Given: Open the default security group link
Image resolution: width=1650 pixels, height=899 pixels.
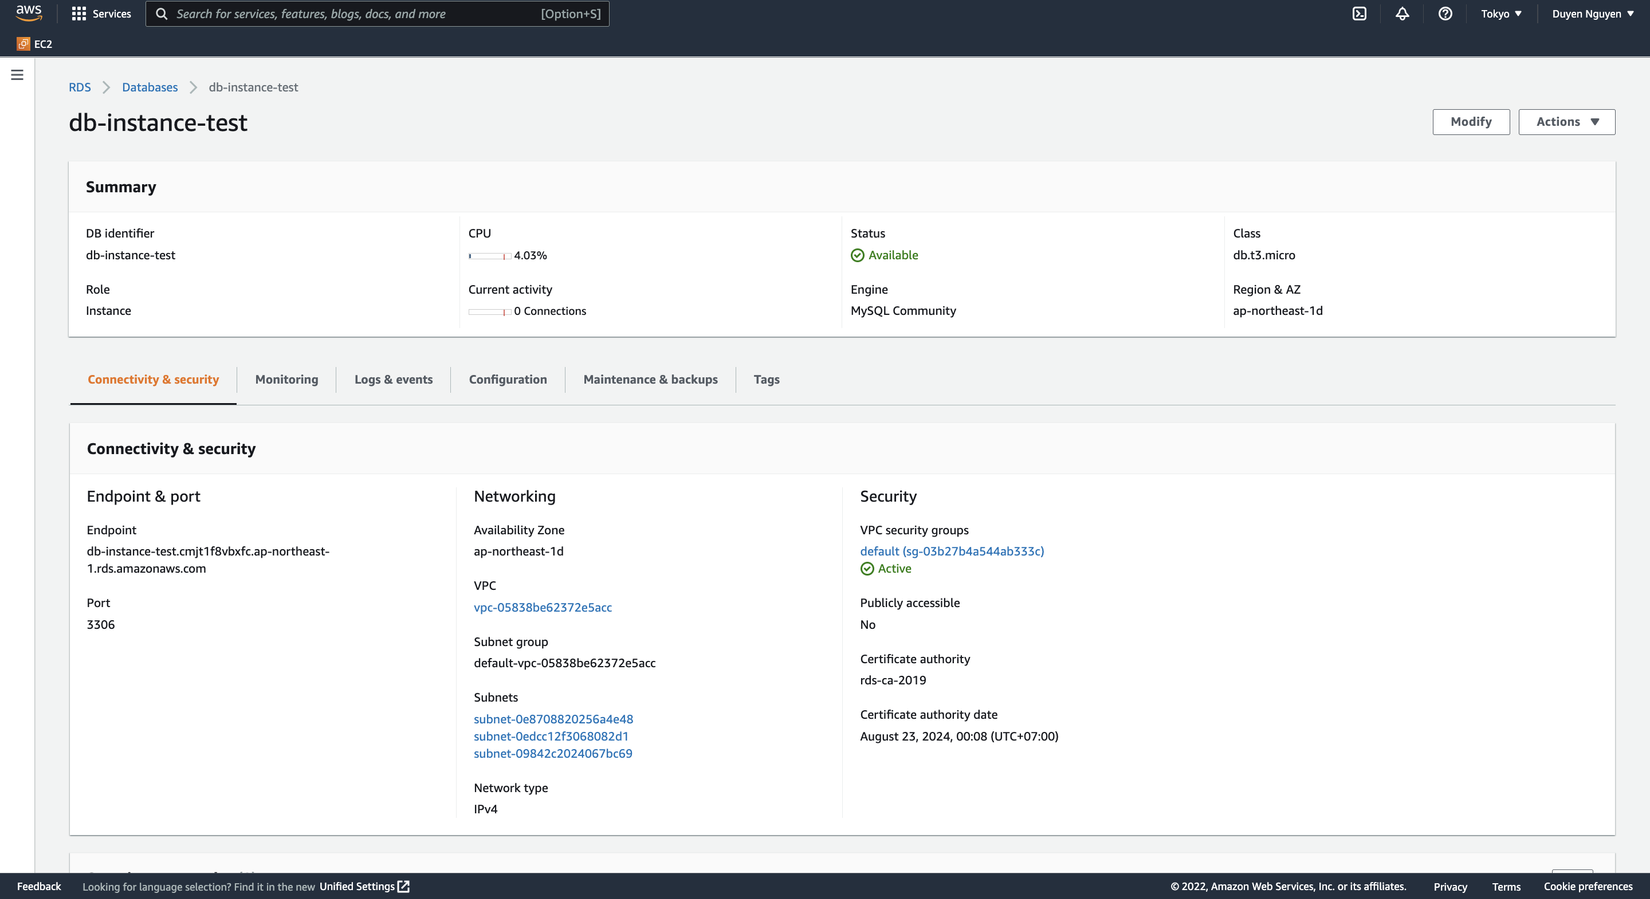Looking at the screenshot, I should 951,552.
